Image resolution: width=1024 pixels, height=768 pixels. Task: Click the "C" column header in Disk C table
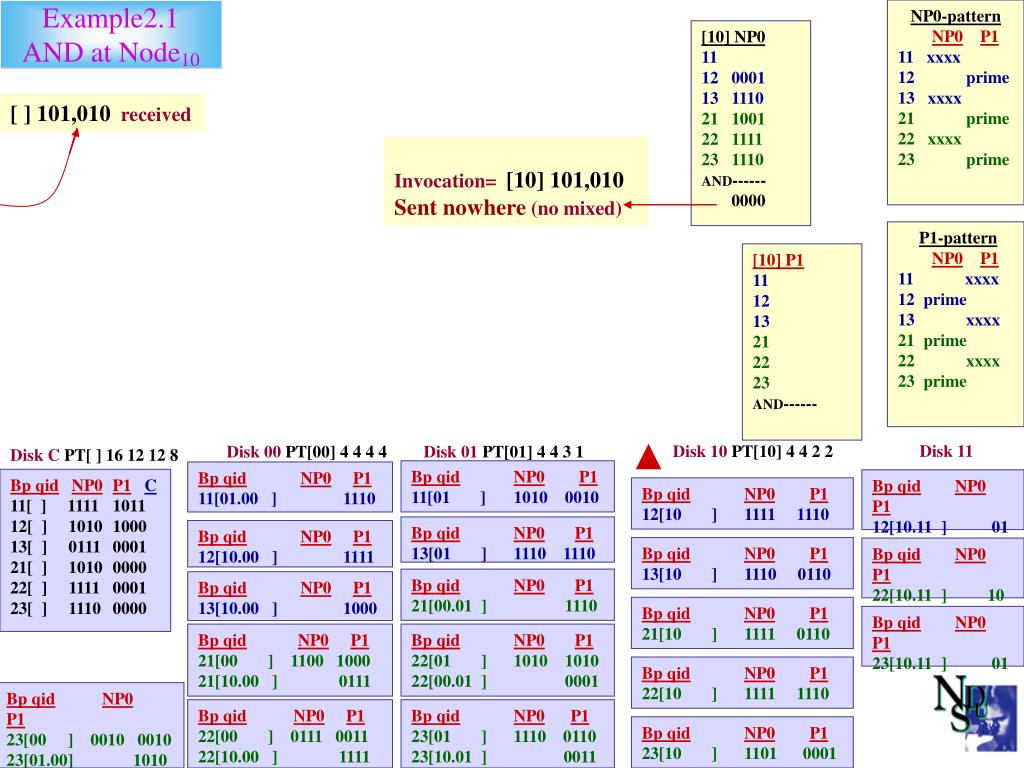tap(150, 485)
